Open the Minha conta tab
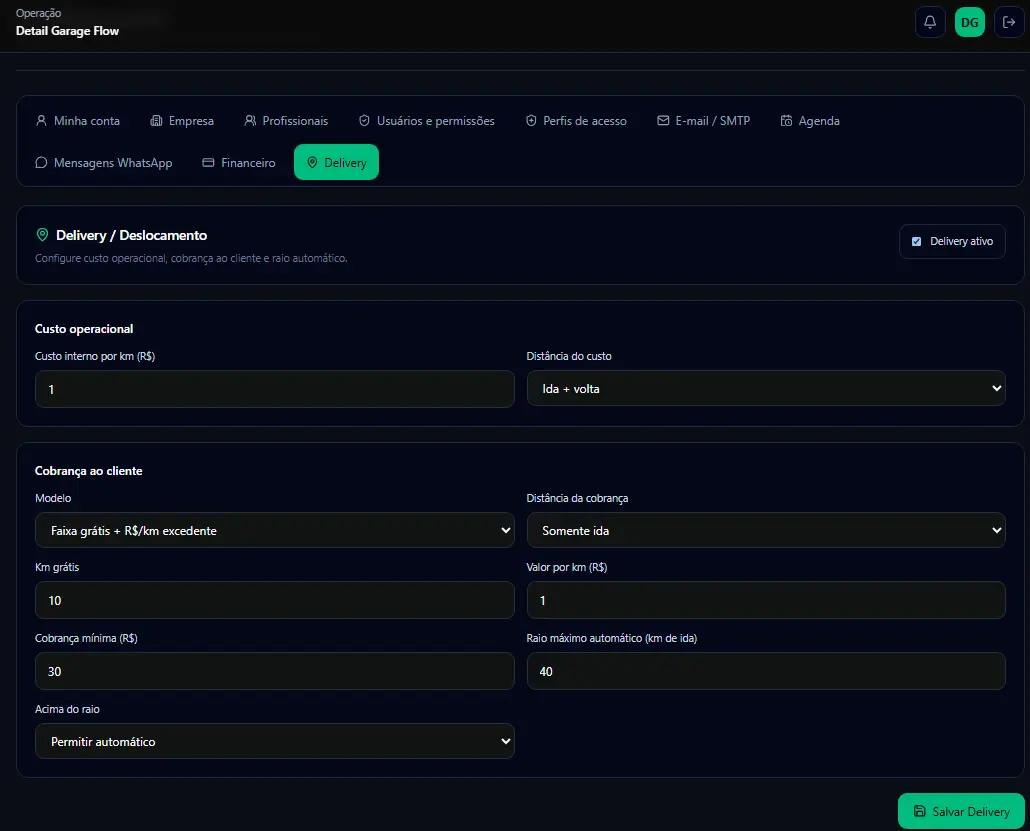 (78, 121)
